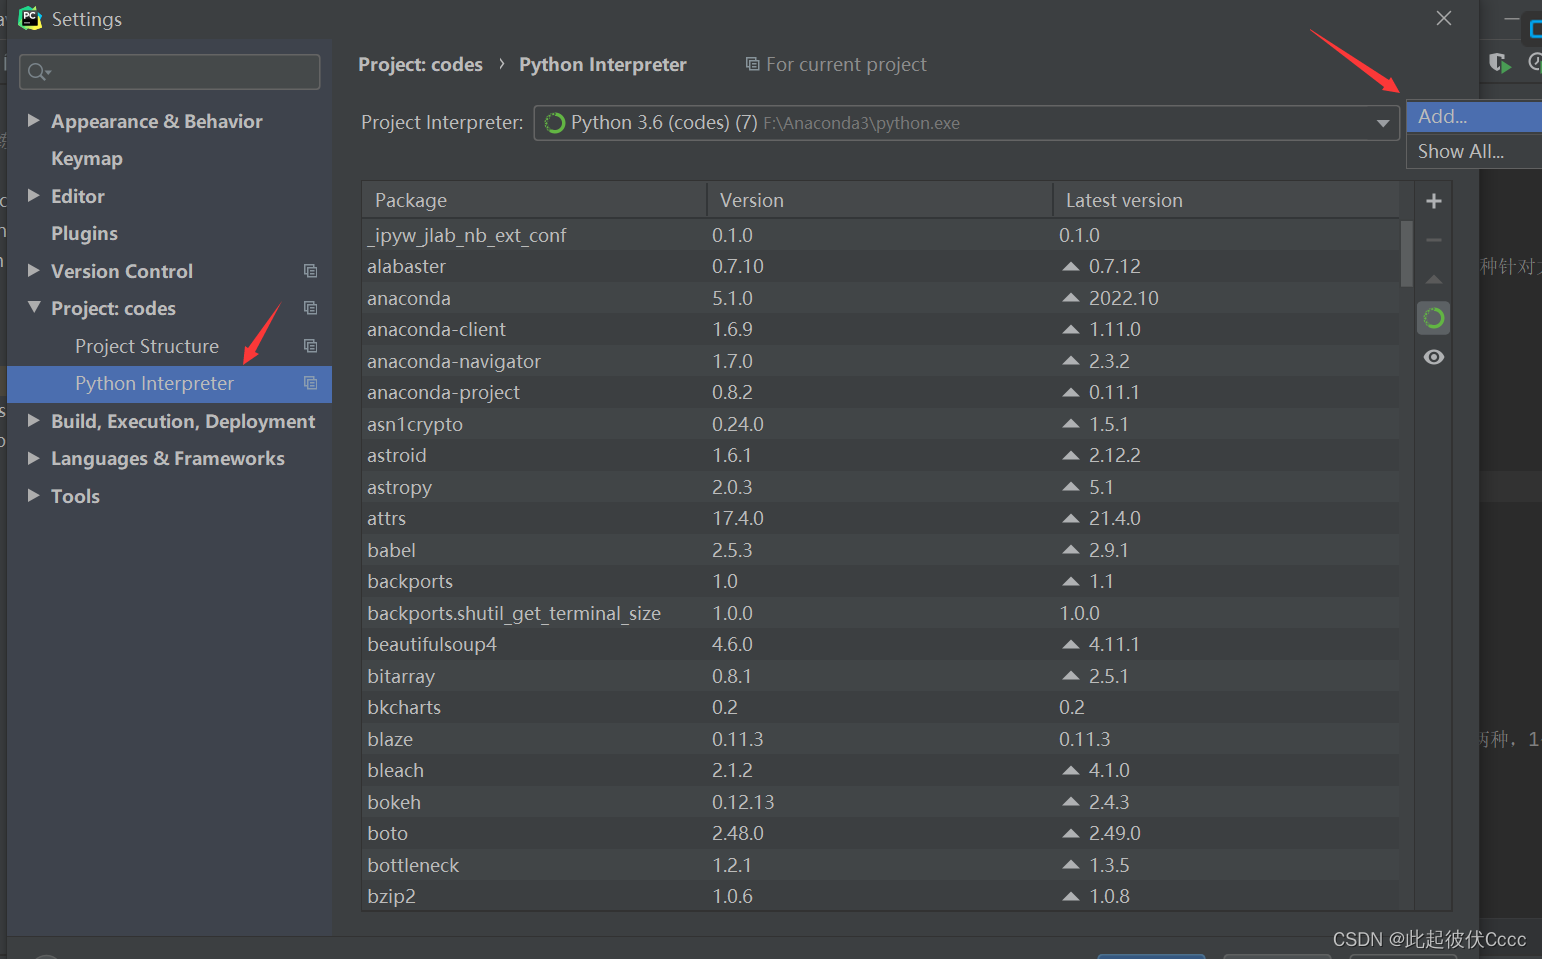Click the settings search field
Viewport: 1542px width, 959px height.
click(x=170, y=72)
